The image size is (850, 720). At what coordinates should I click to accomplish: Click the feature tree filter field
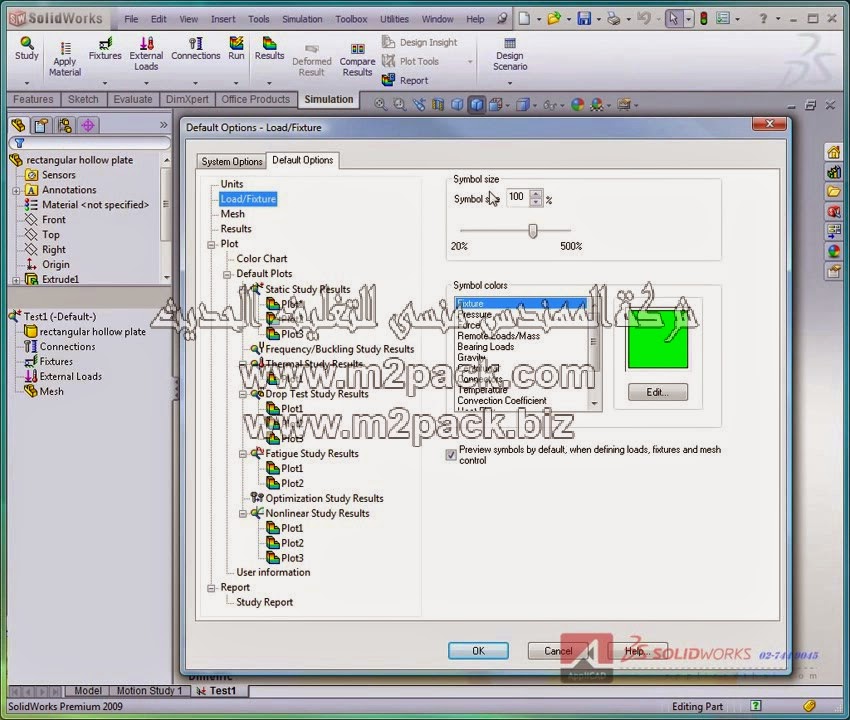[x=89, y=143]
